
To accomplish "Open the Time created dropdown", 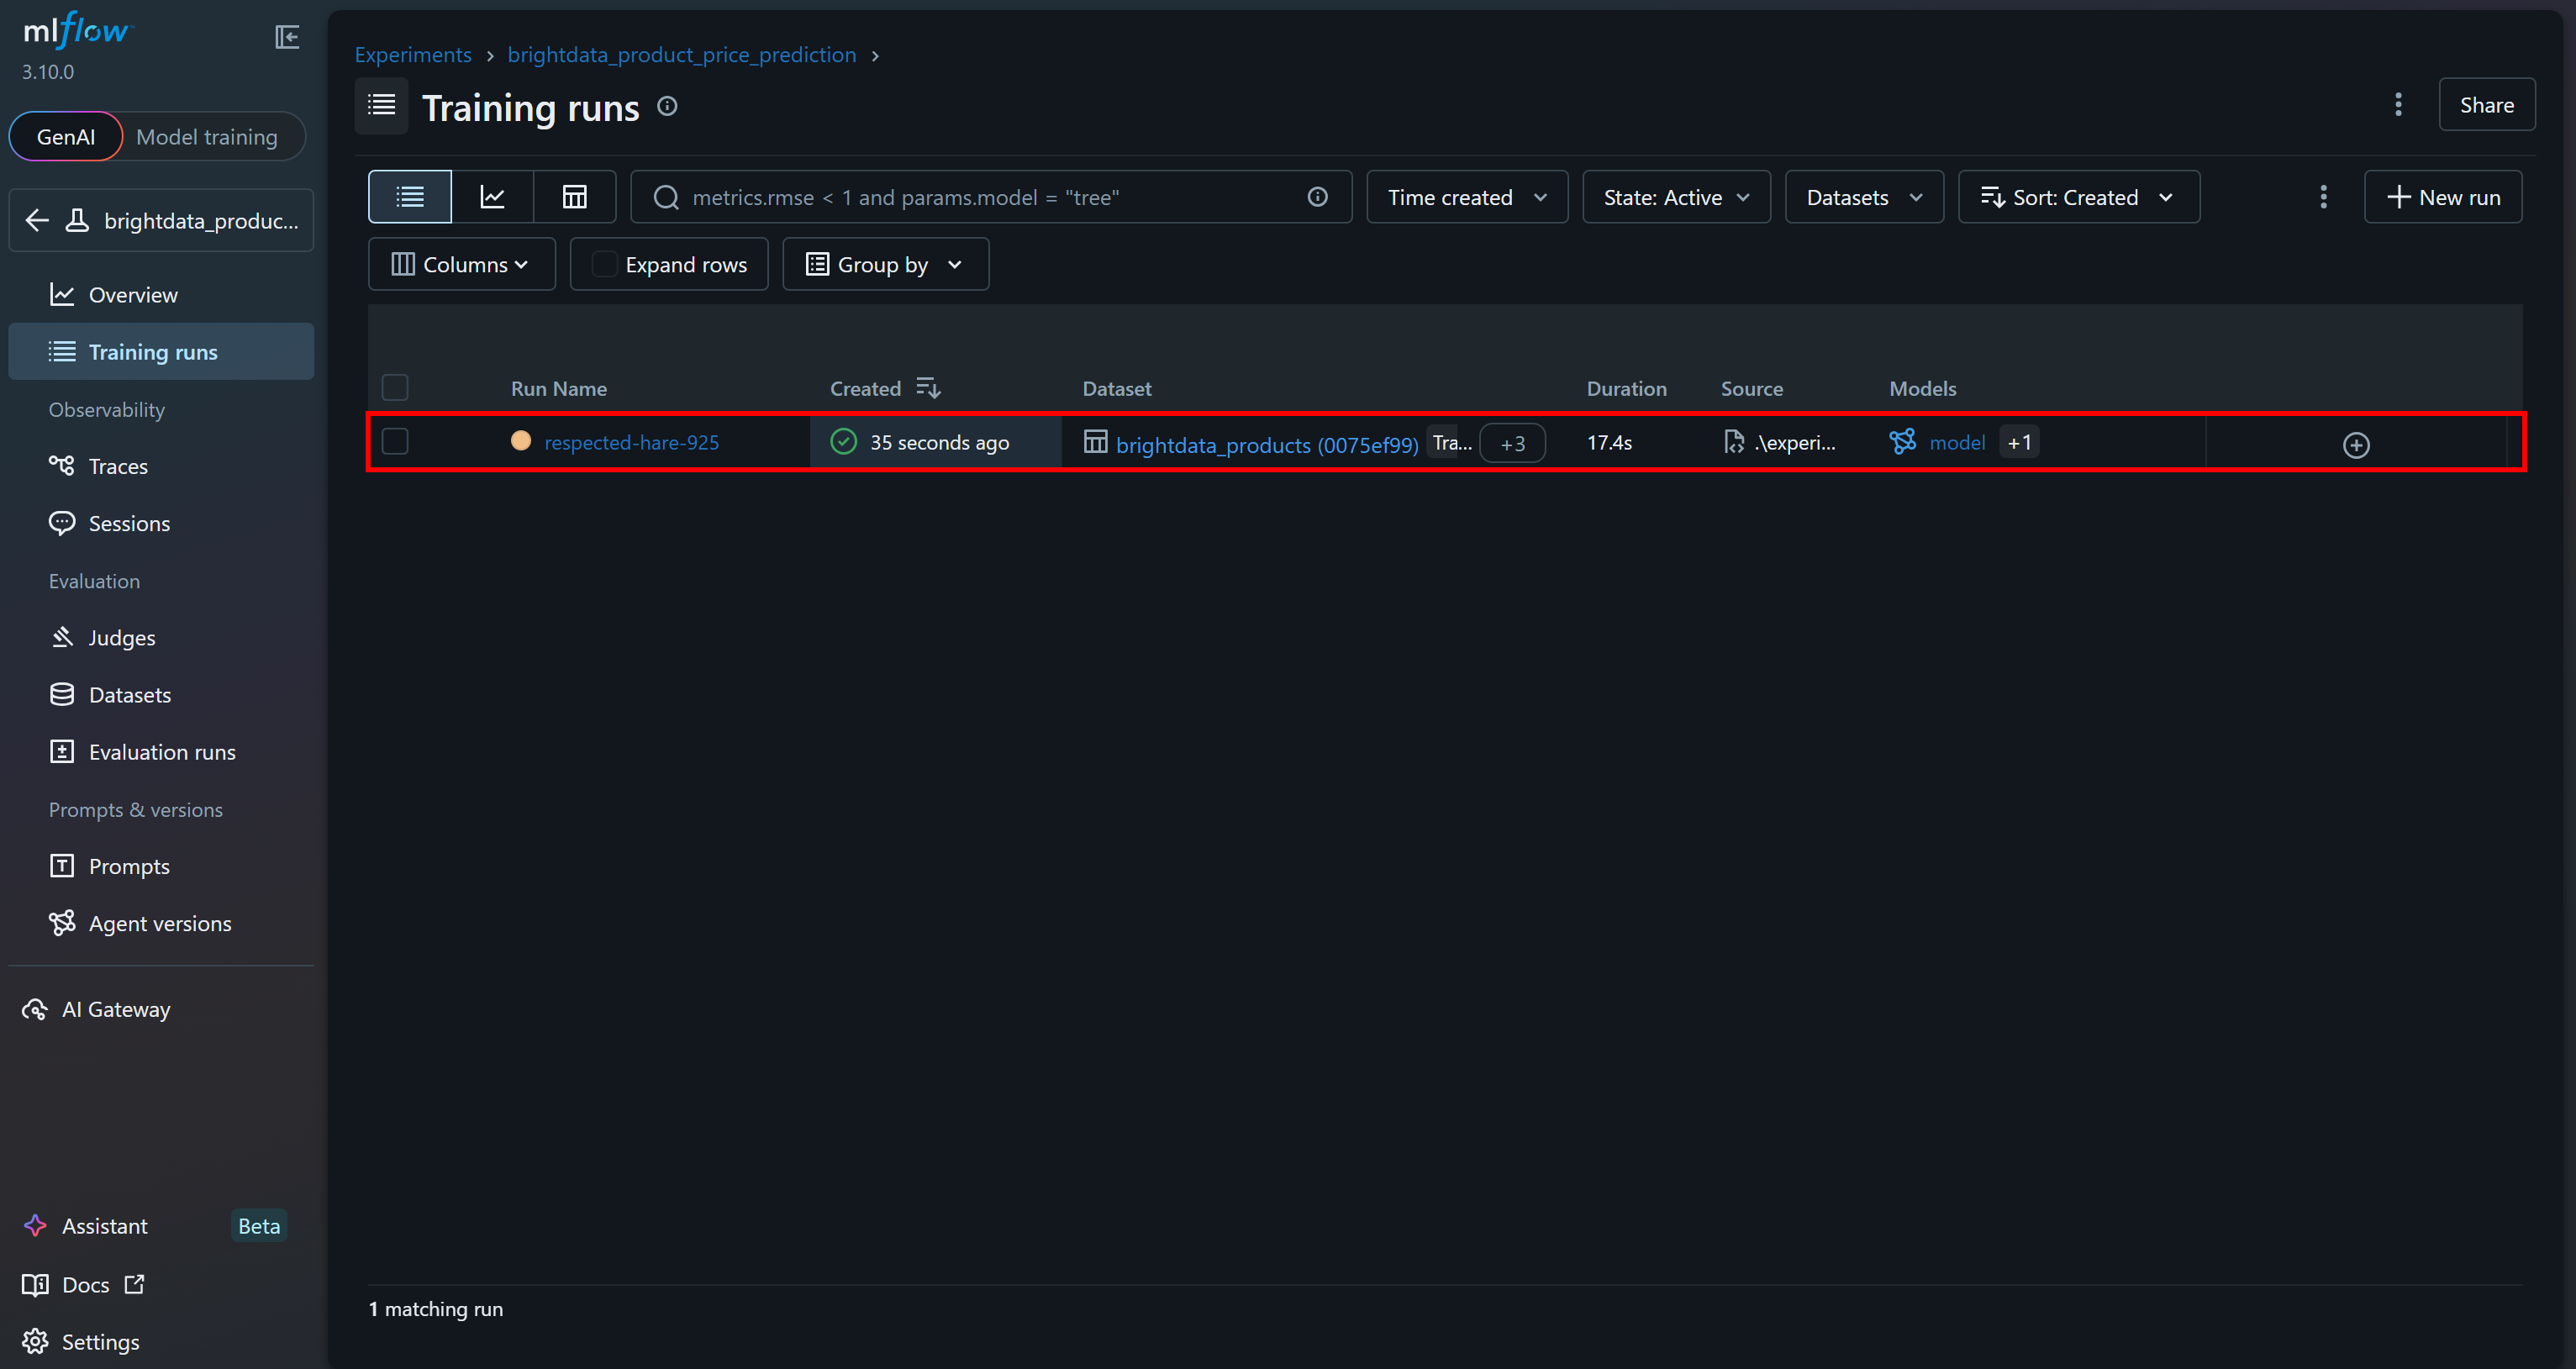I will point(1466,197).
